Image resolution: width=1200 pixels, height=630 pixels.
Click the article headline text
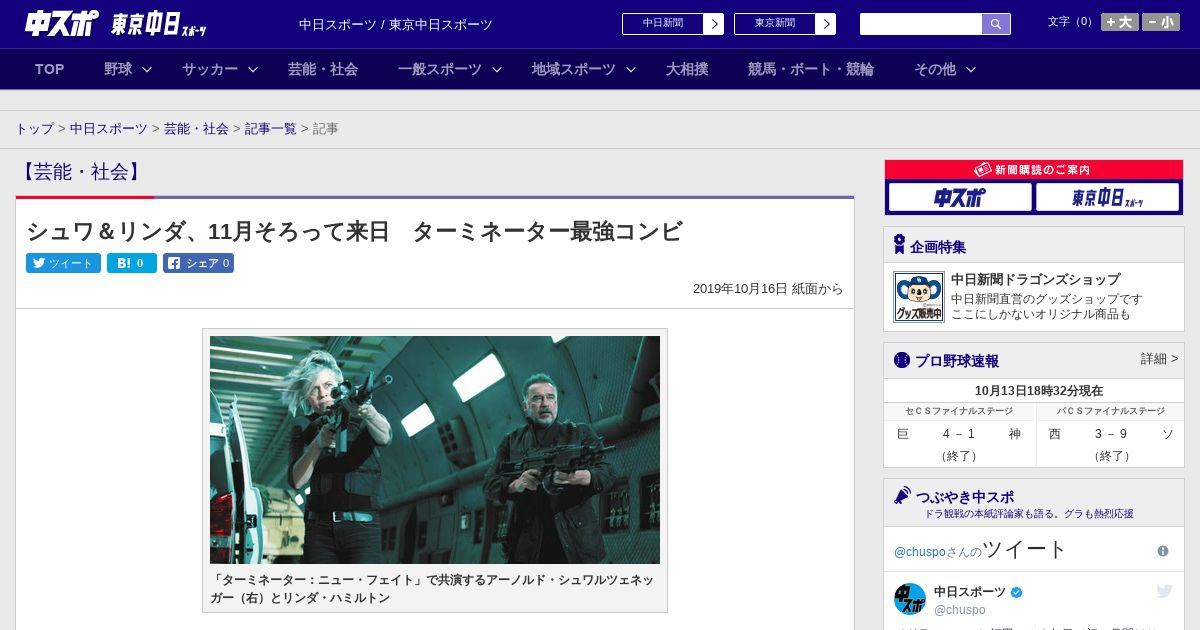coord(355,232)
